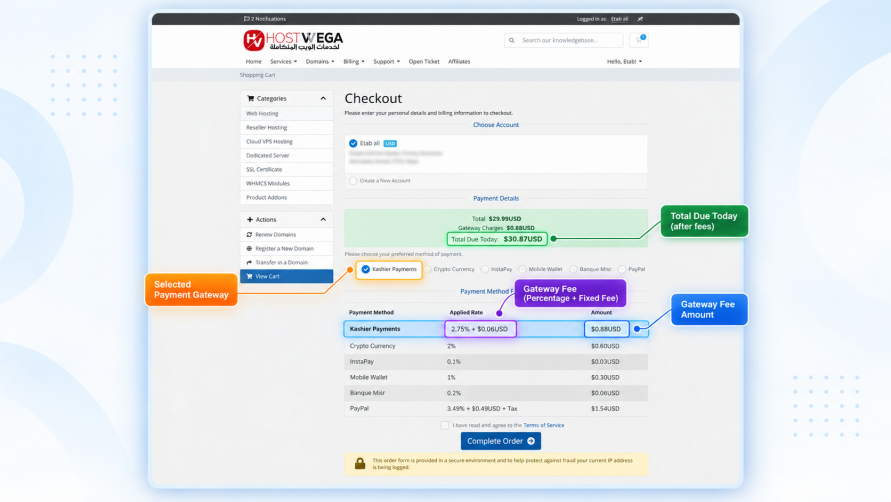Select Banque Misr payment radio
891x502 pixels.
(573, 269)
